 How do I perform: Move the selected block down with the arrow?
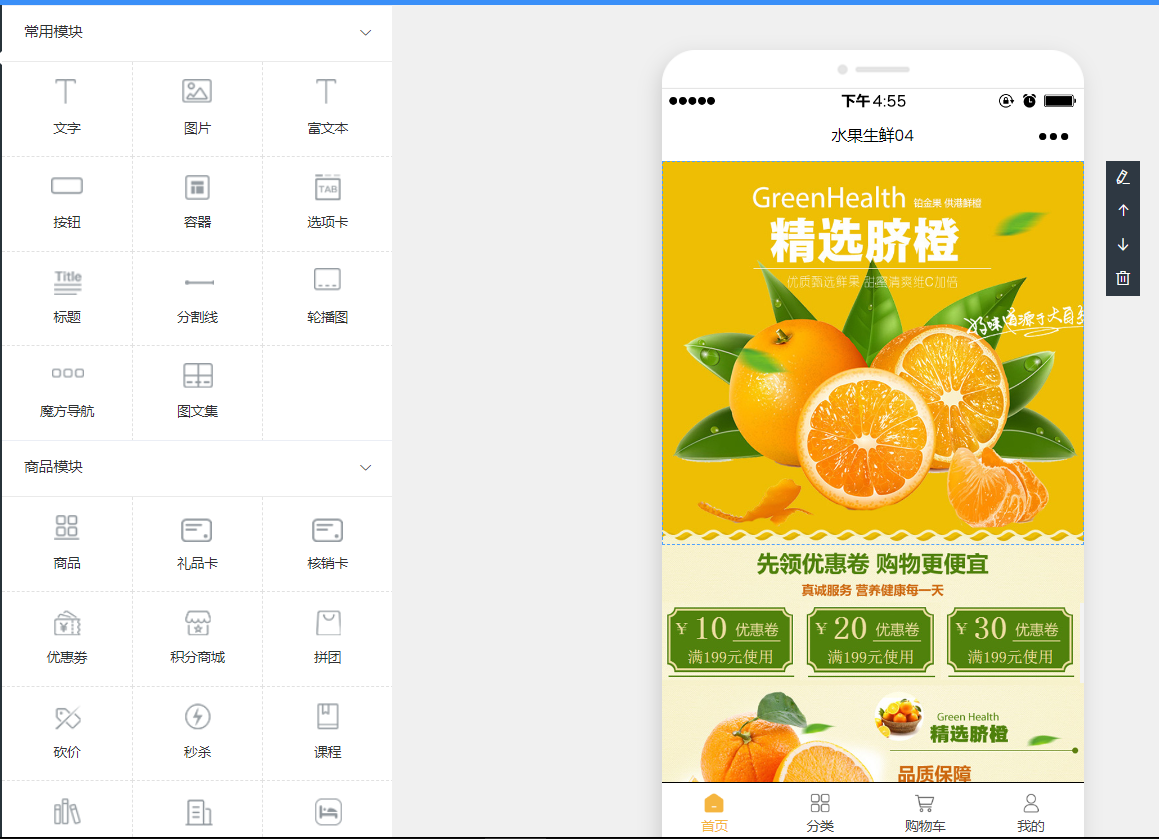[x=1122, y=244]
